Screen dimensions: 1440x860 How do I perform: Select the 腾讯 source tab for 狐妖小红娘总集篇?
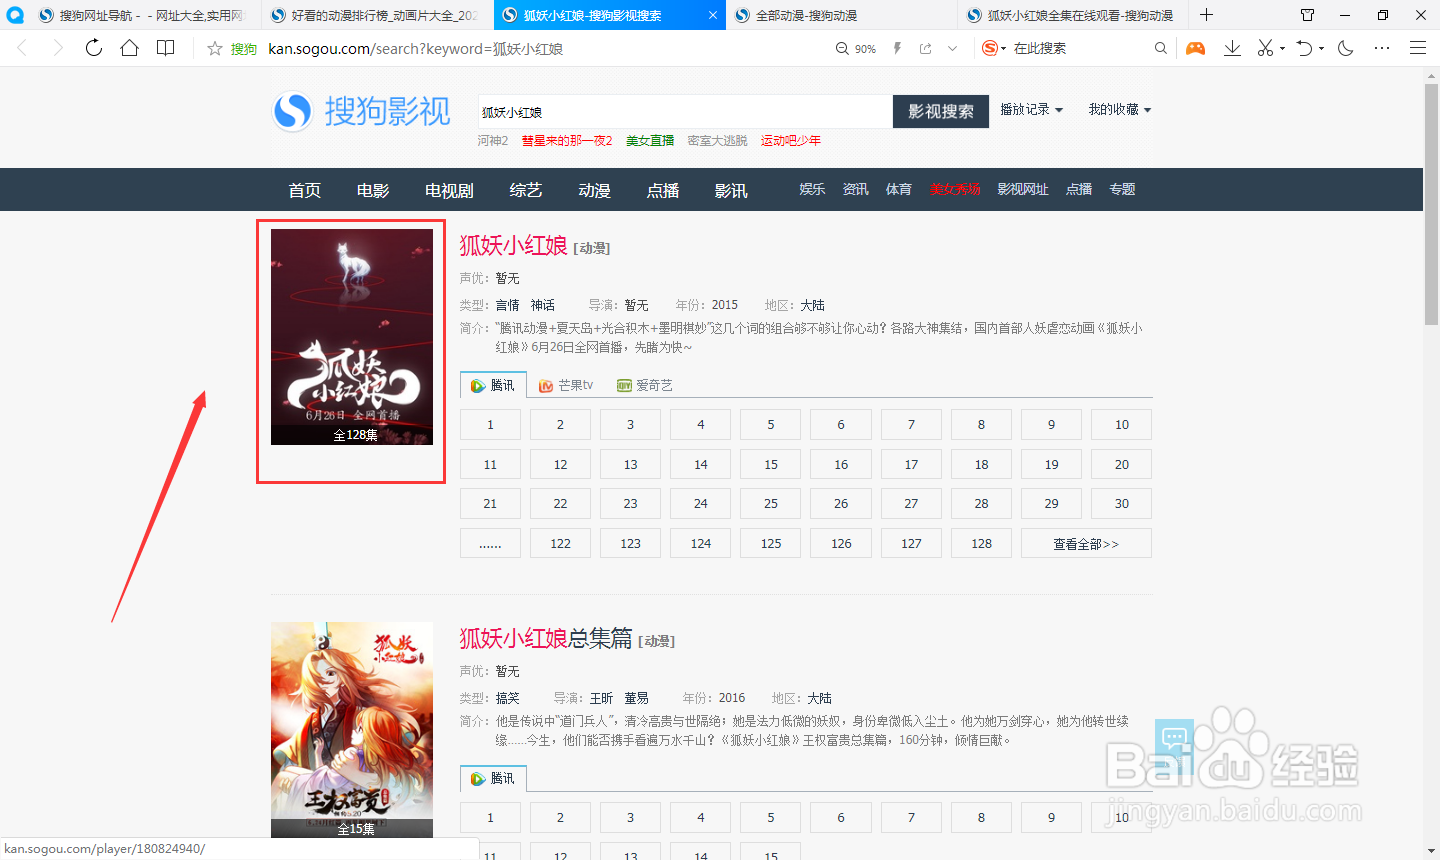(x=493, y=778)
